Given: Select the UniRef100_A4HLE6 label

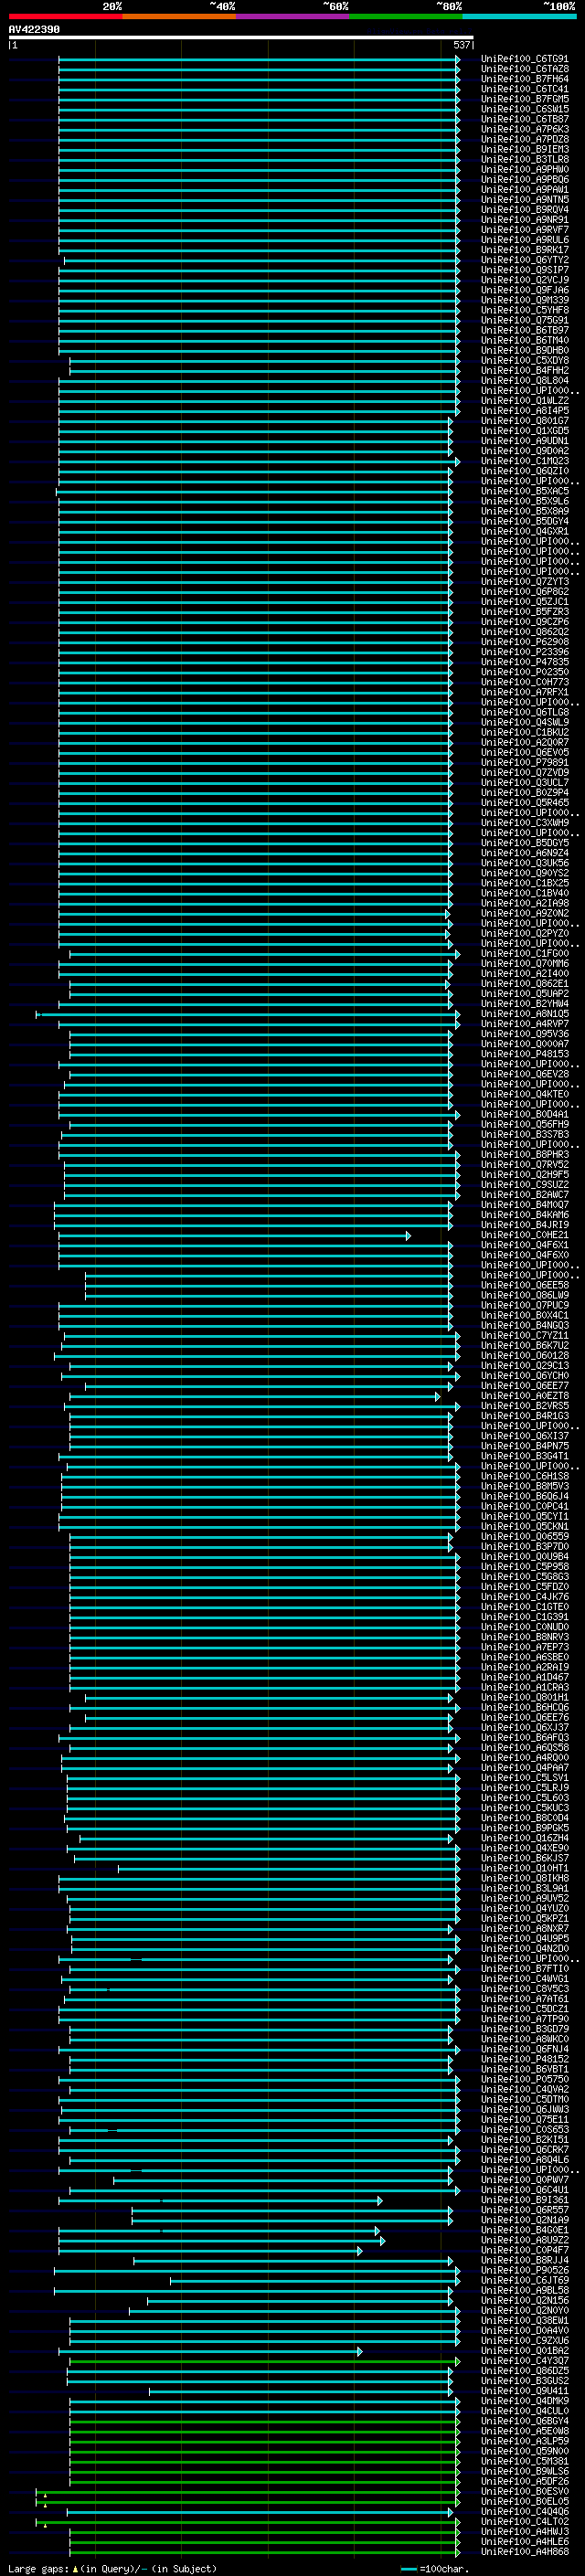Looking at the screenshot, I should coord(525,2542).
